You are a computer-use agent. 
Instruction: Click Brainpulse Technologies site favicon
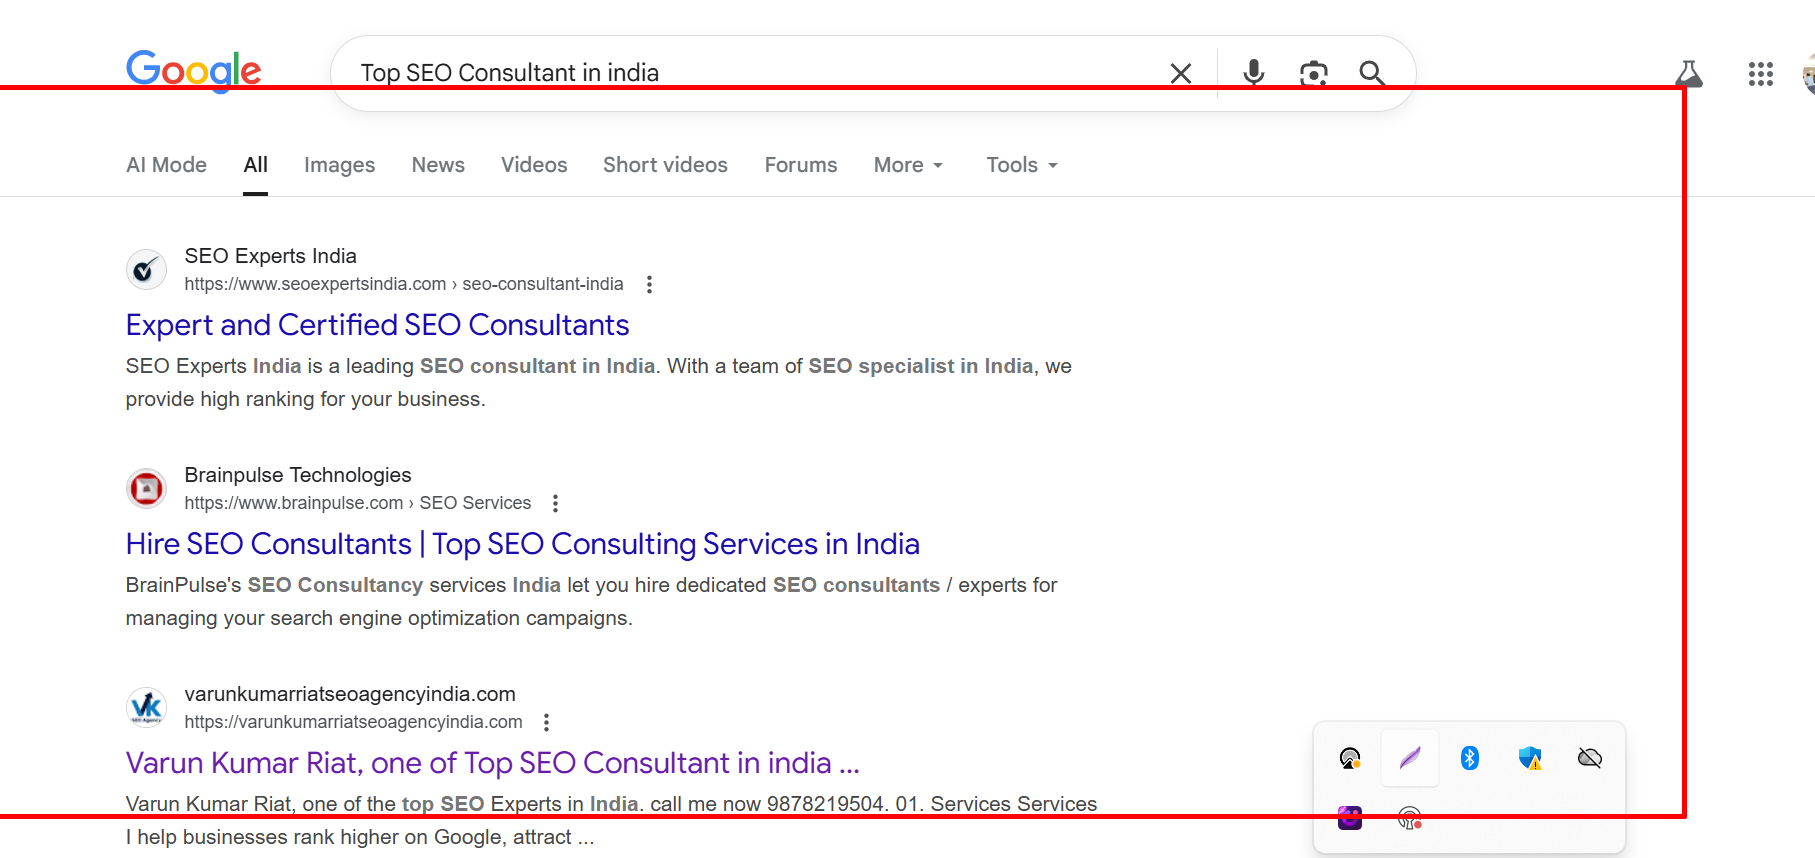[146, 488]
